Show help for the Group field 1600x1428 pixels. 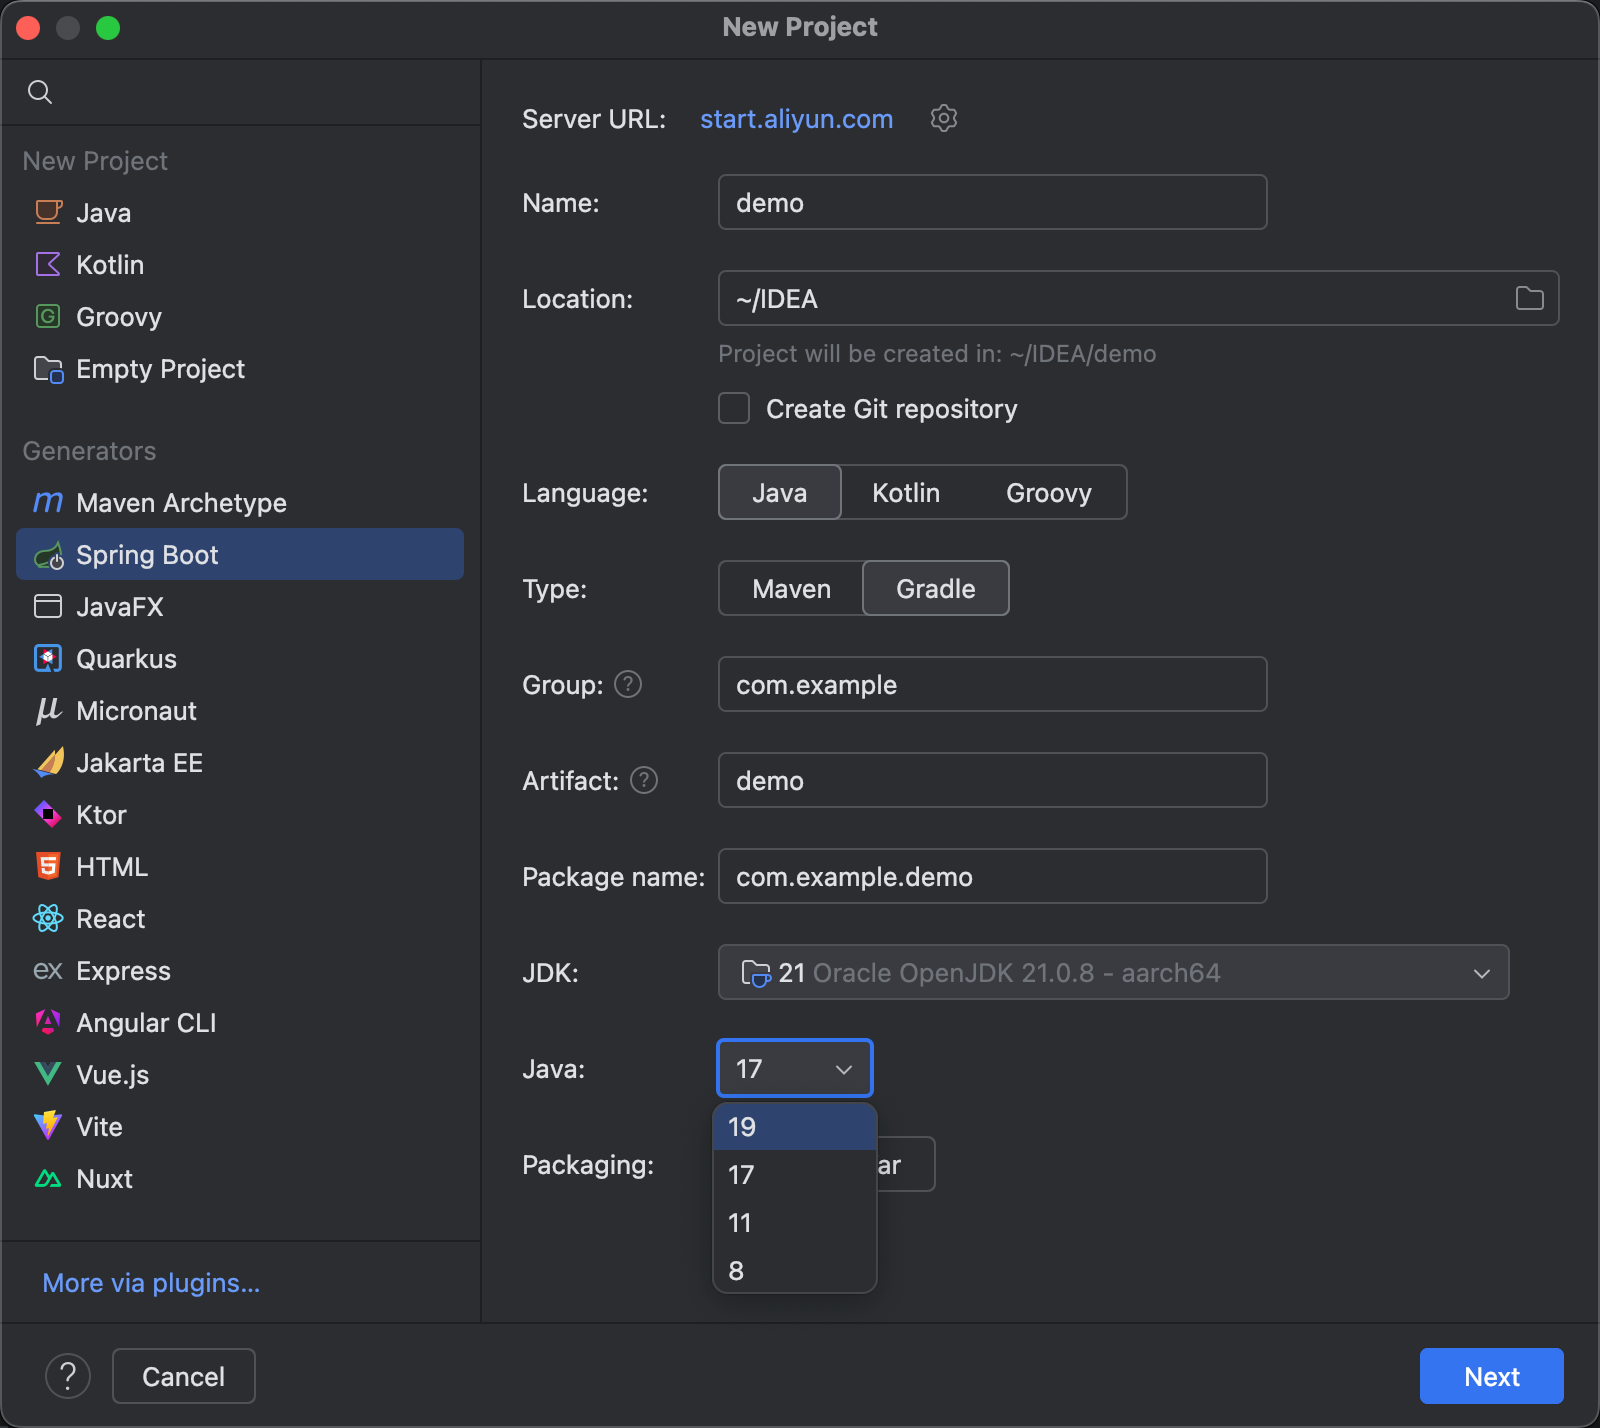(x=628, y=684)
